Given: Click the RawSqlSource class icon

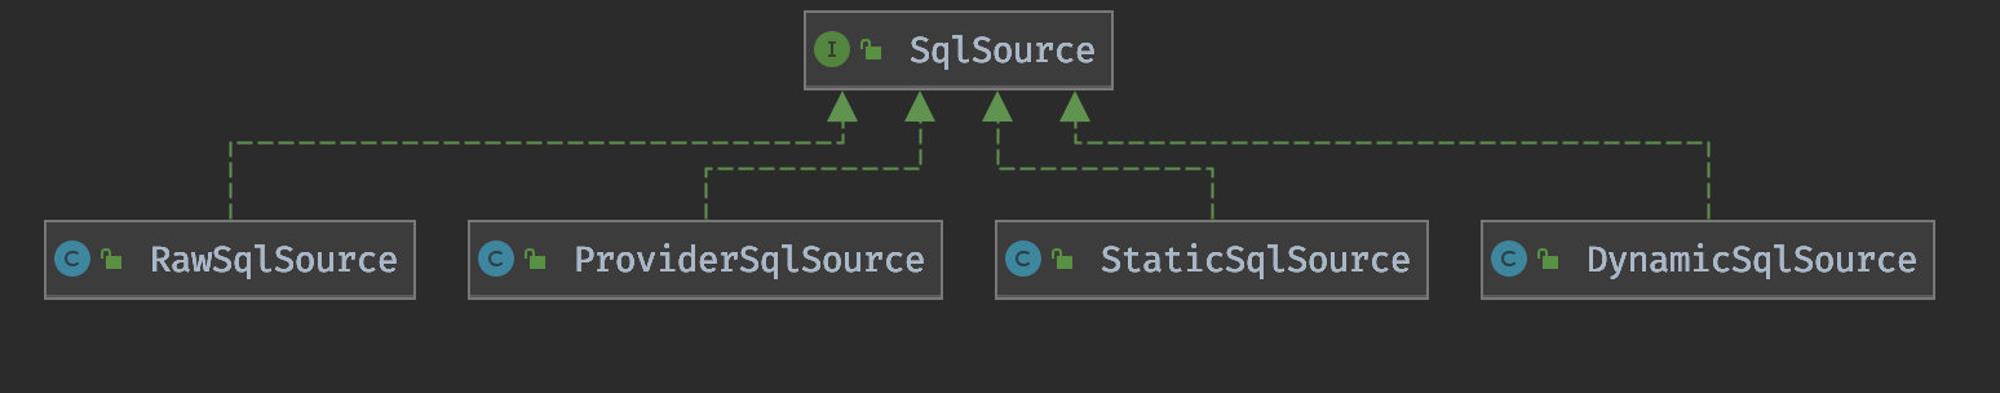Looking at the screenshot, I should [72, 259].
